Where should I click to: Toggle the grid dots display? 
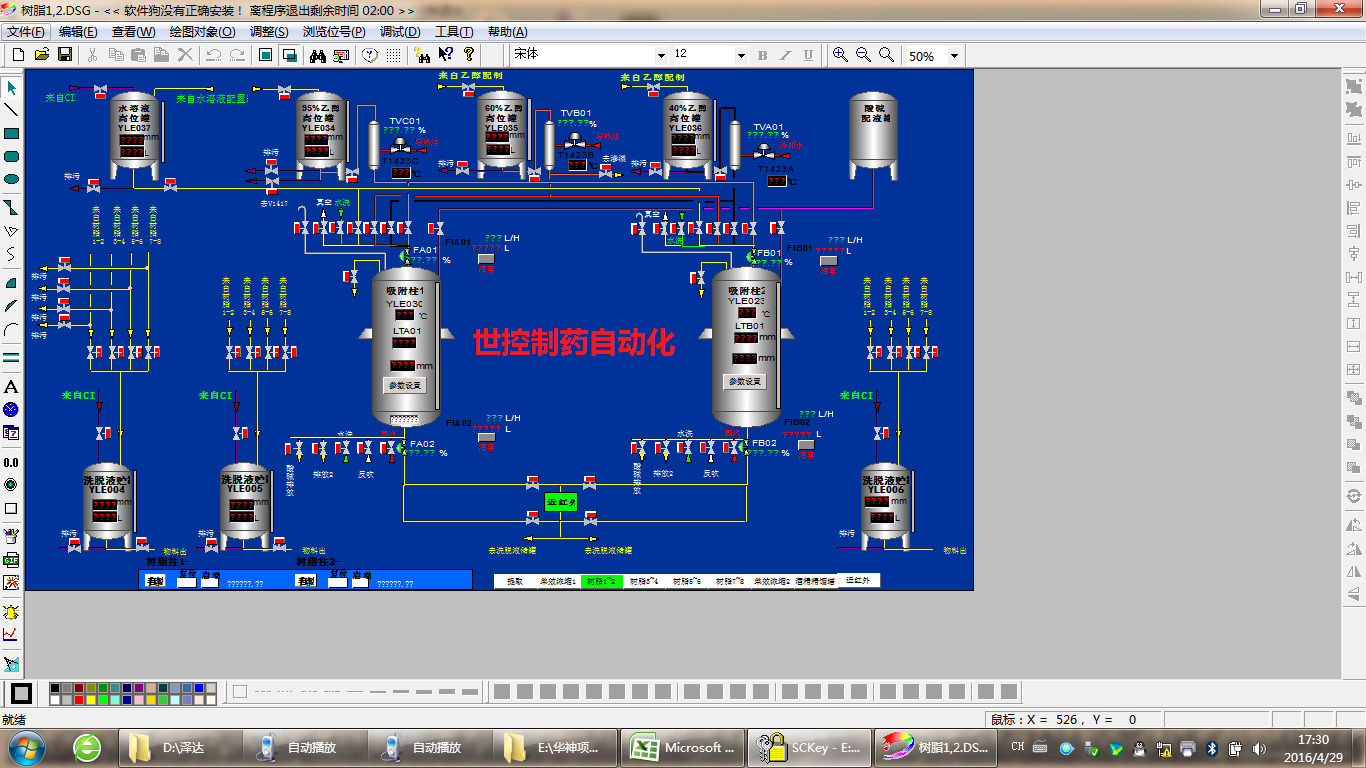[394, 55]
